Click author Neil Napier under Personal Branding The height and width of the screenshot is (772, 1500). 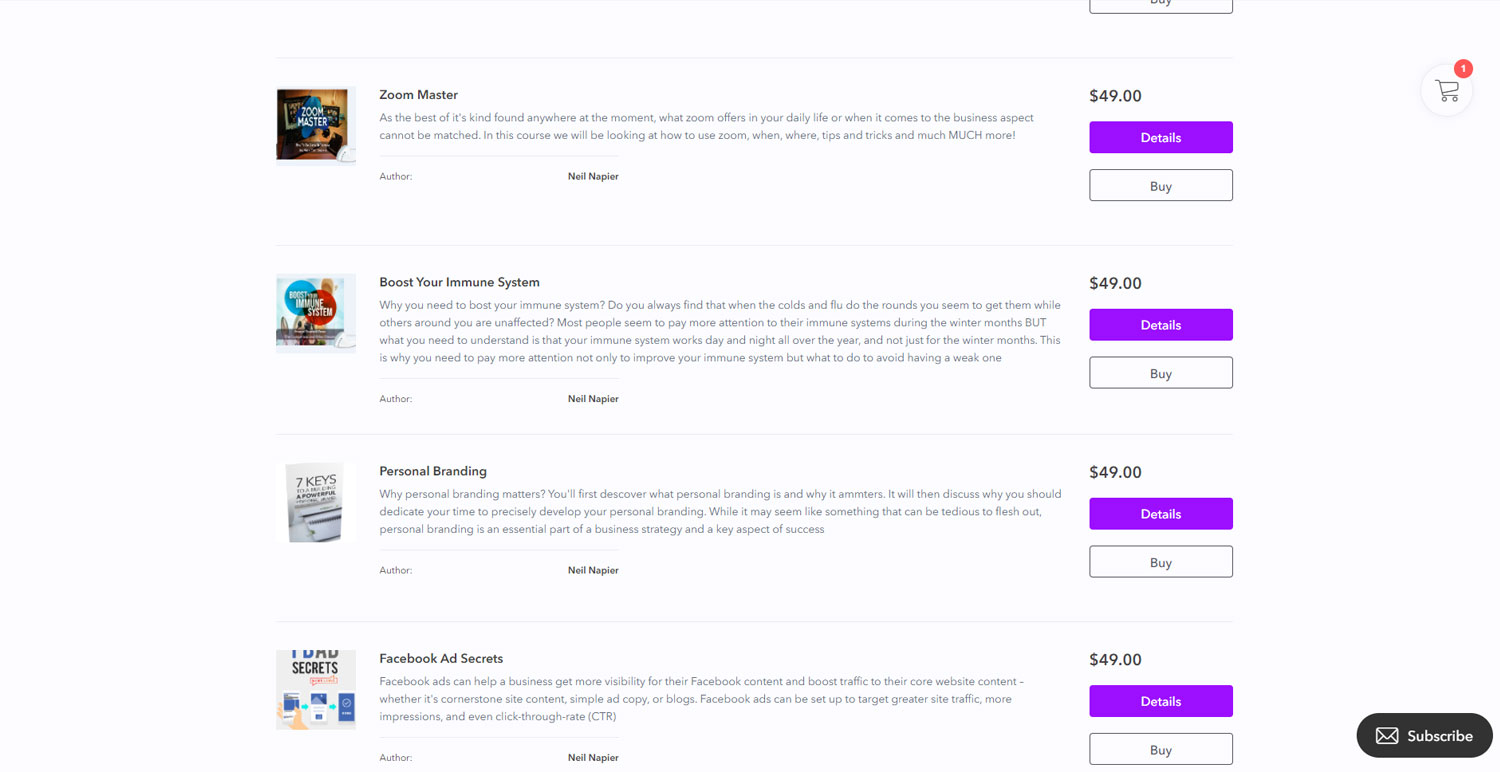(x=593, y=571)
